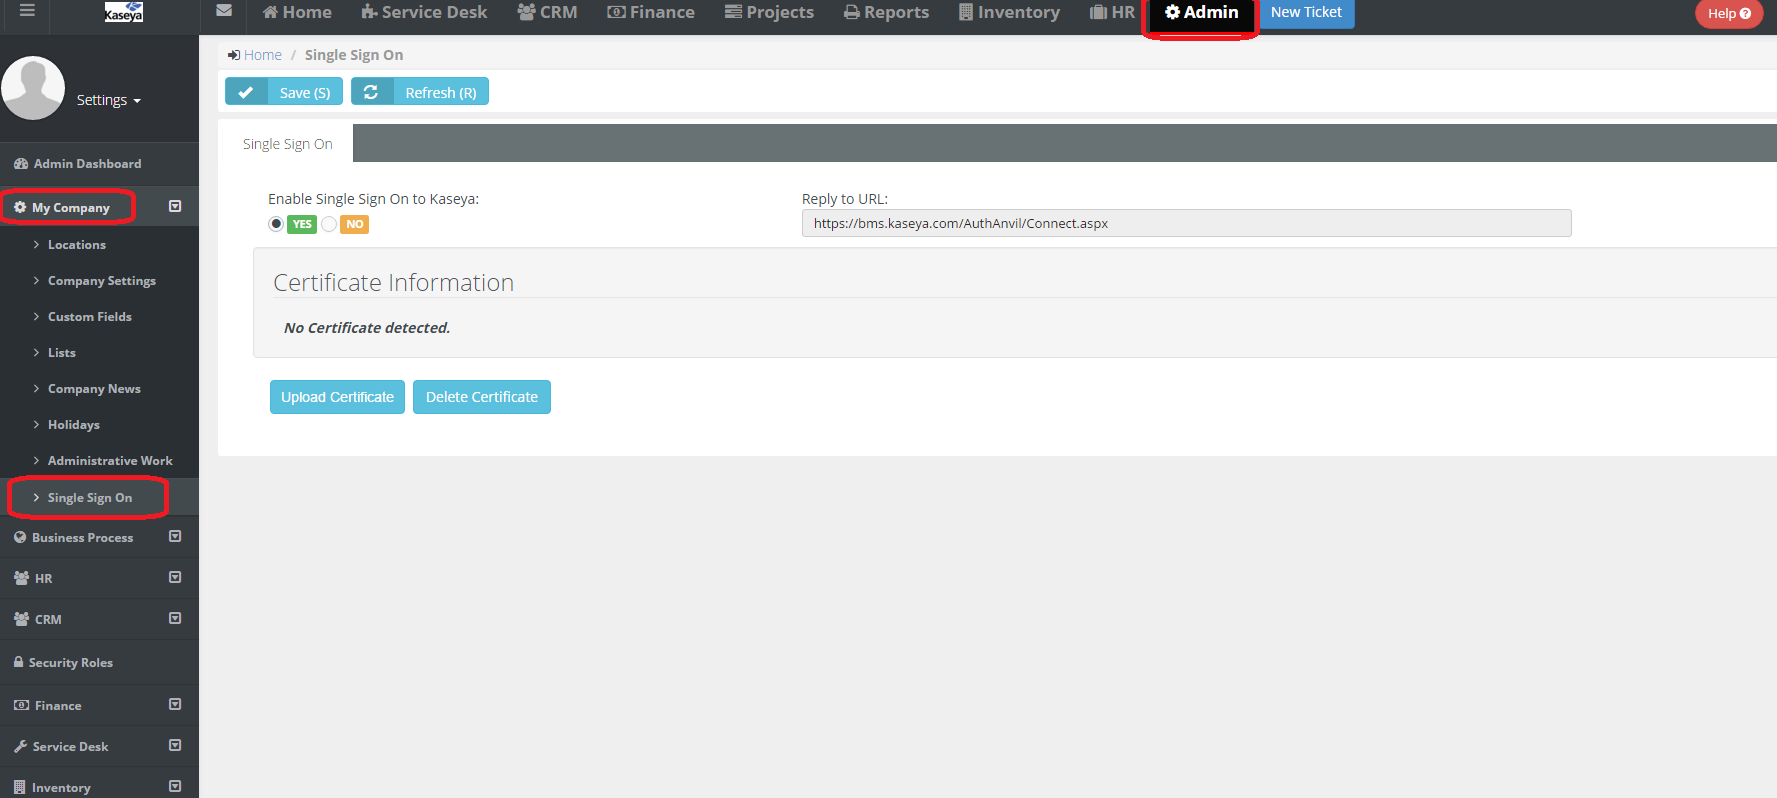Click the Lists chevron icon
1777x798 pixels.
click(37, 353)
